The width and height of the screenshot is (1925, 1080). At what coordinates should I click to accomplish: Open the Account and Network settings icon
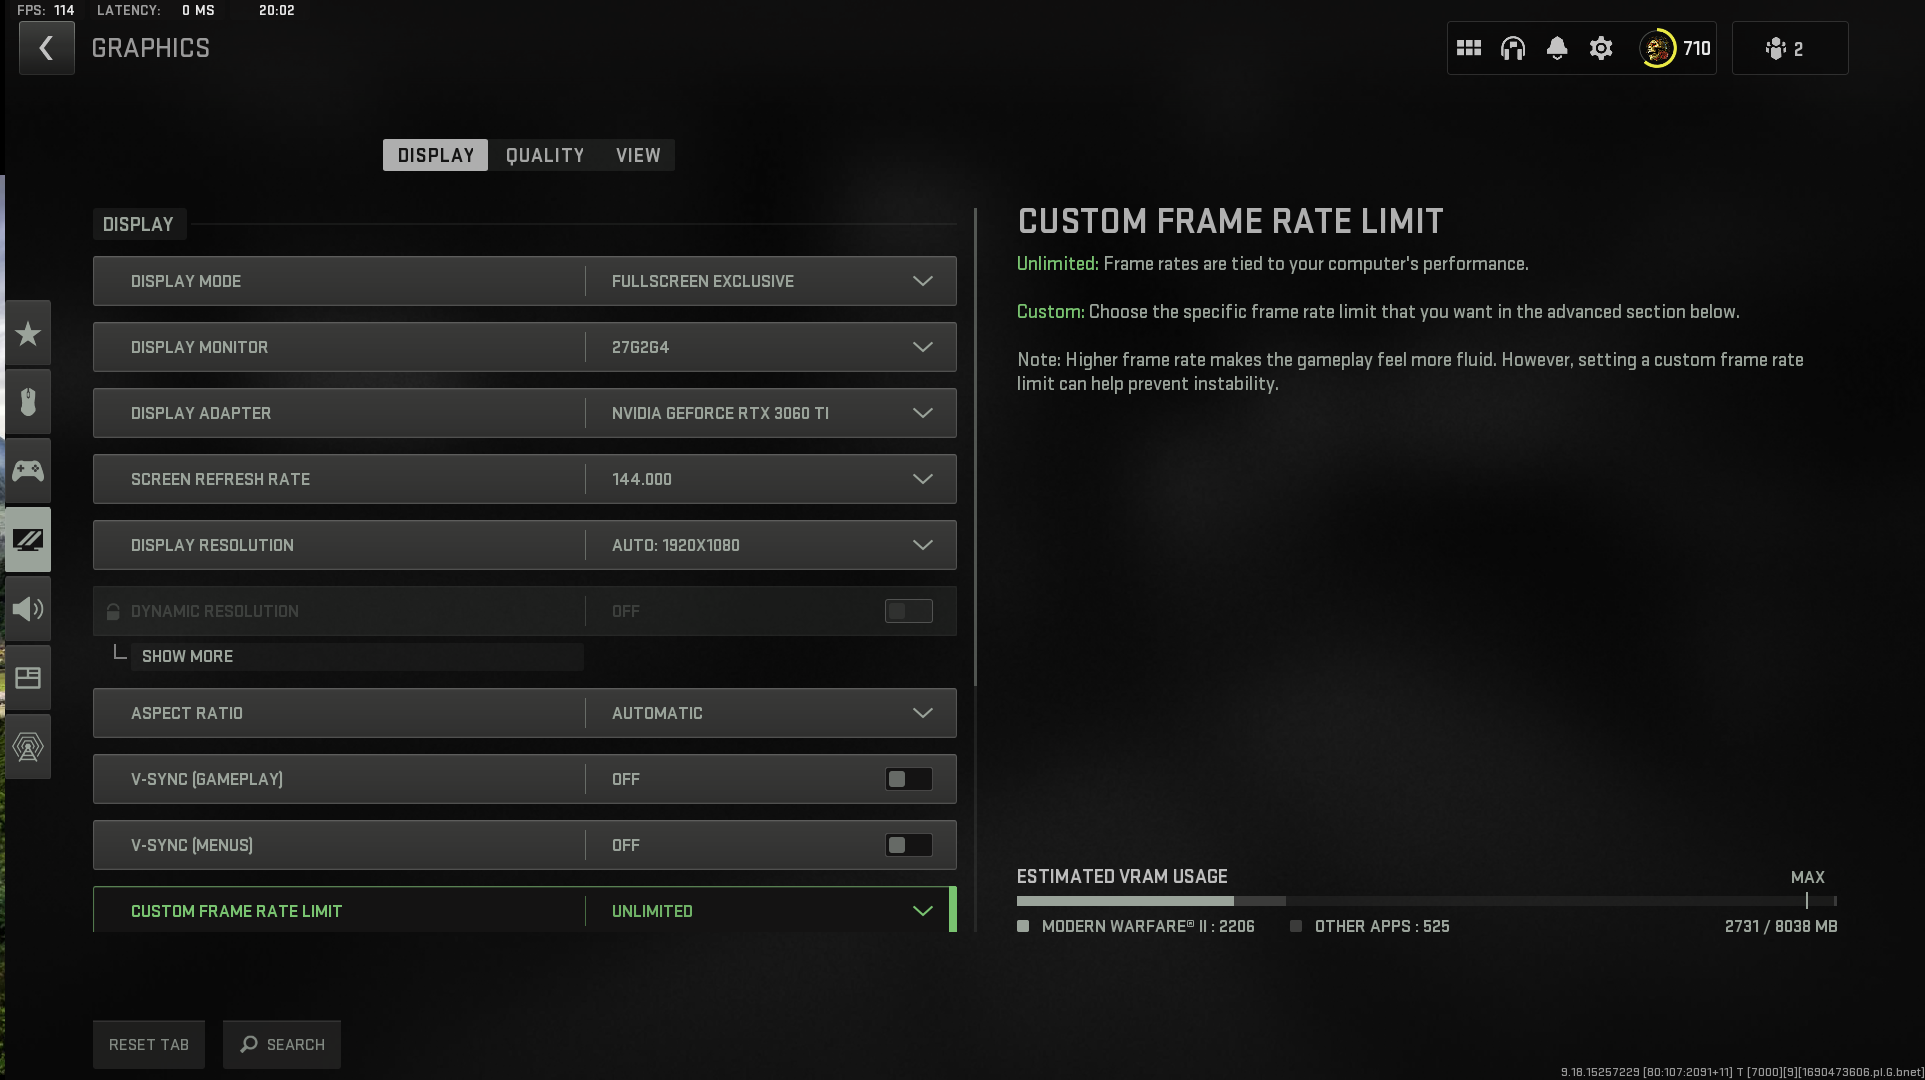(x=28, y=747)
